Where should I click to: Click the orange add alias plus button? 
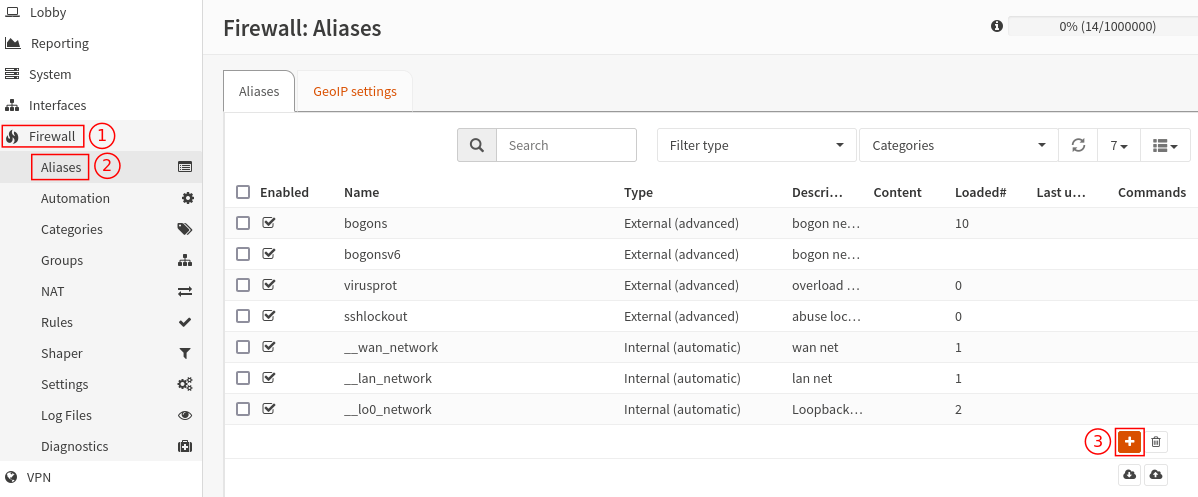tap(1129, 441)
